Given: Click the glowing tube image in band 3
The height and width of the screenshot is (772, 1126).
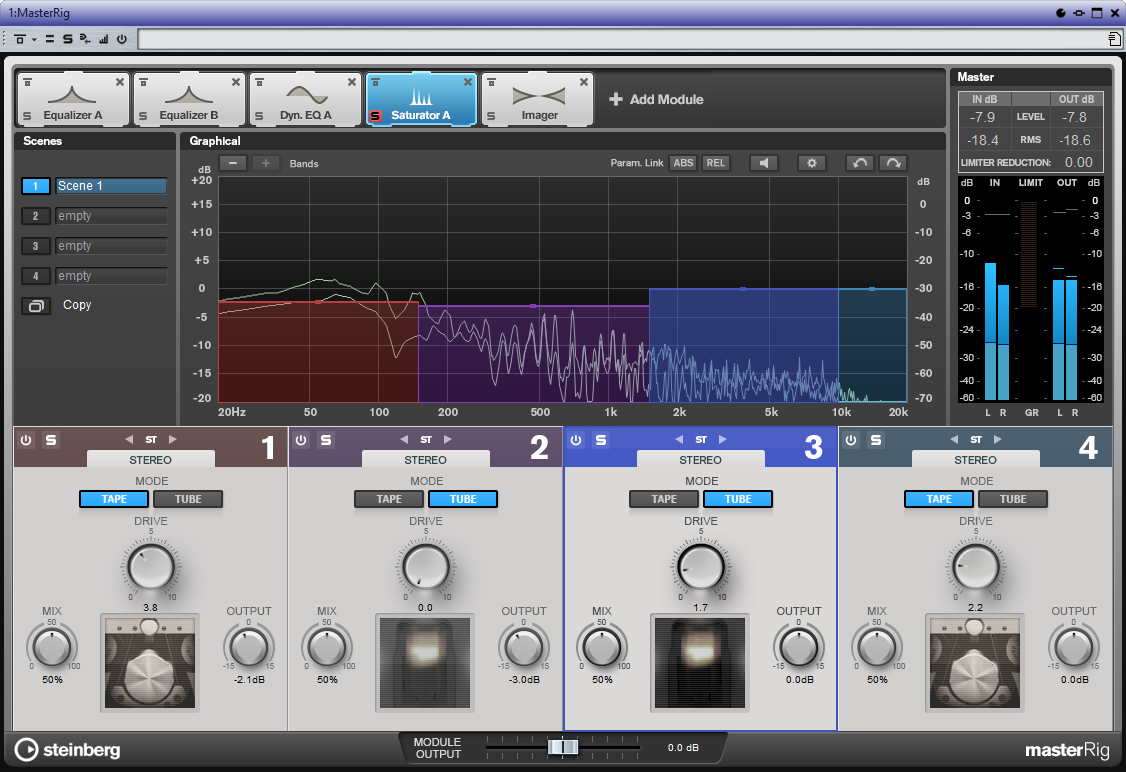Looking at the screenshot, I should (x=700, y=664).
